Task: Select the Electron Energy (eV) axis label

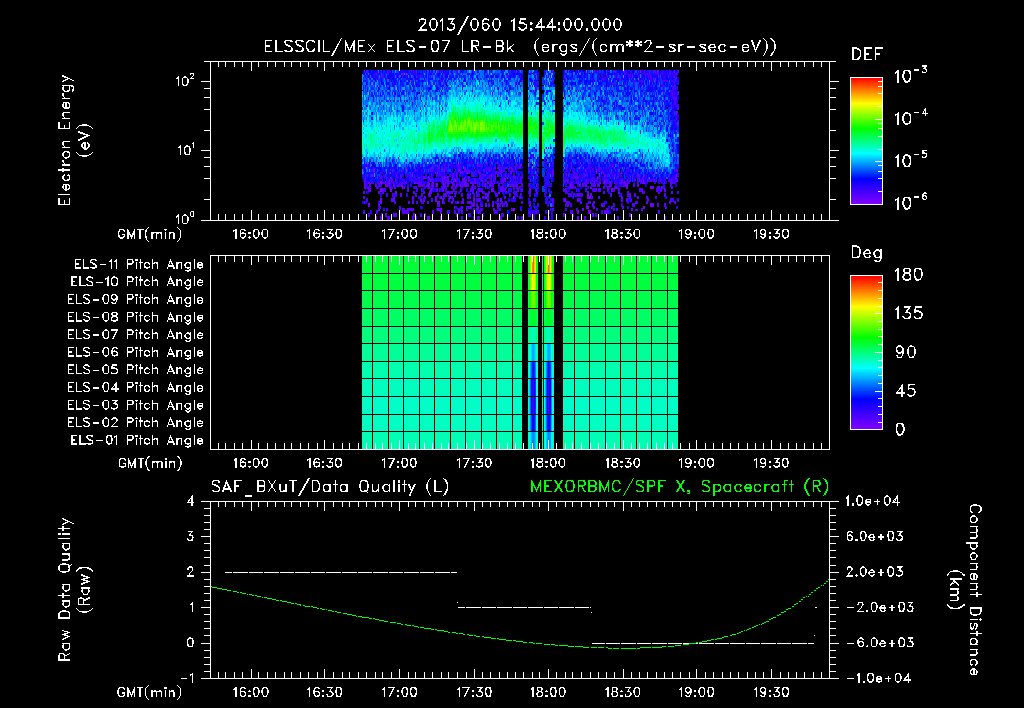Action: (74, 140)
